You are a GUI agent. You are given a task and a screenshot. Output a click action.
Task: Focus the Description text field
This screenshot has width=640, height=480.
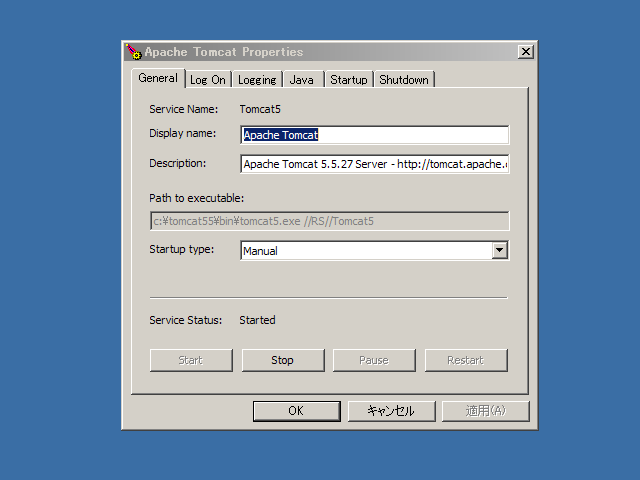click(375, 164)
